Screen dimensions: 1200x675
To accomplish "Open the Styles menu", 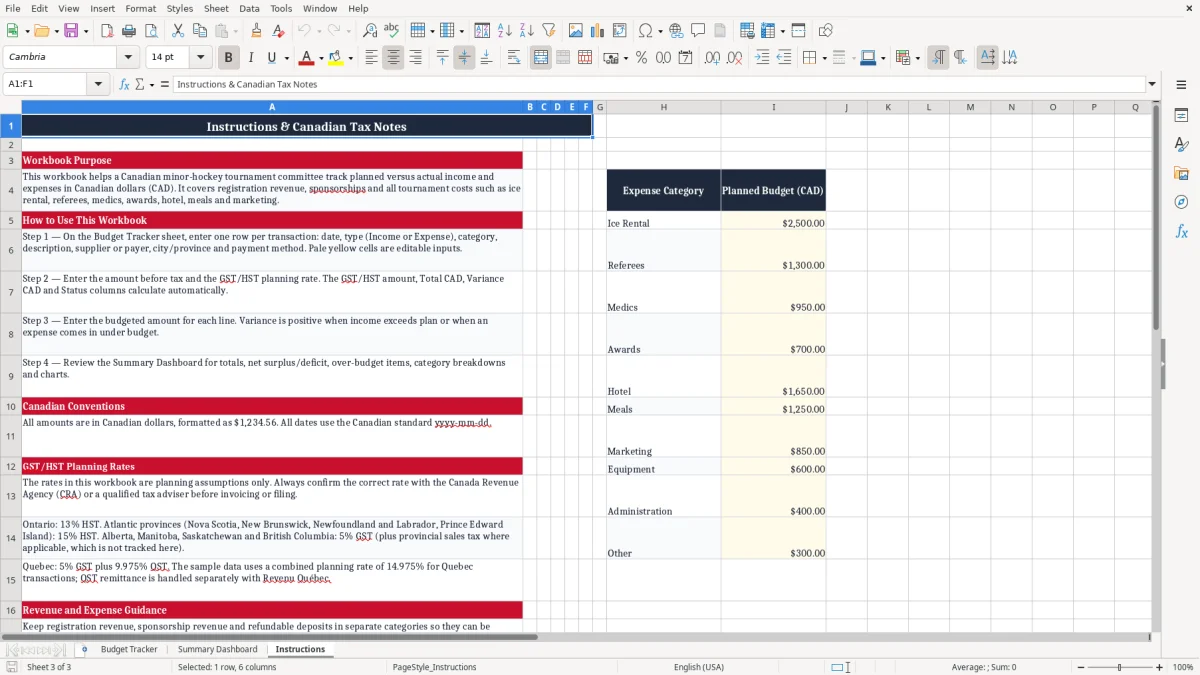I will coord(180,8).
